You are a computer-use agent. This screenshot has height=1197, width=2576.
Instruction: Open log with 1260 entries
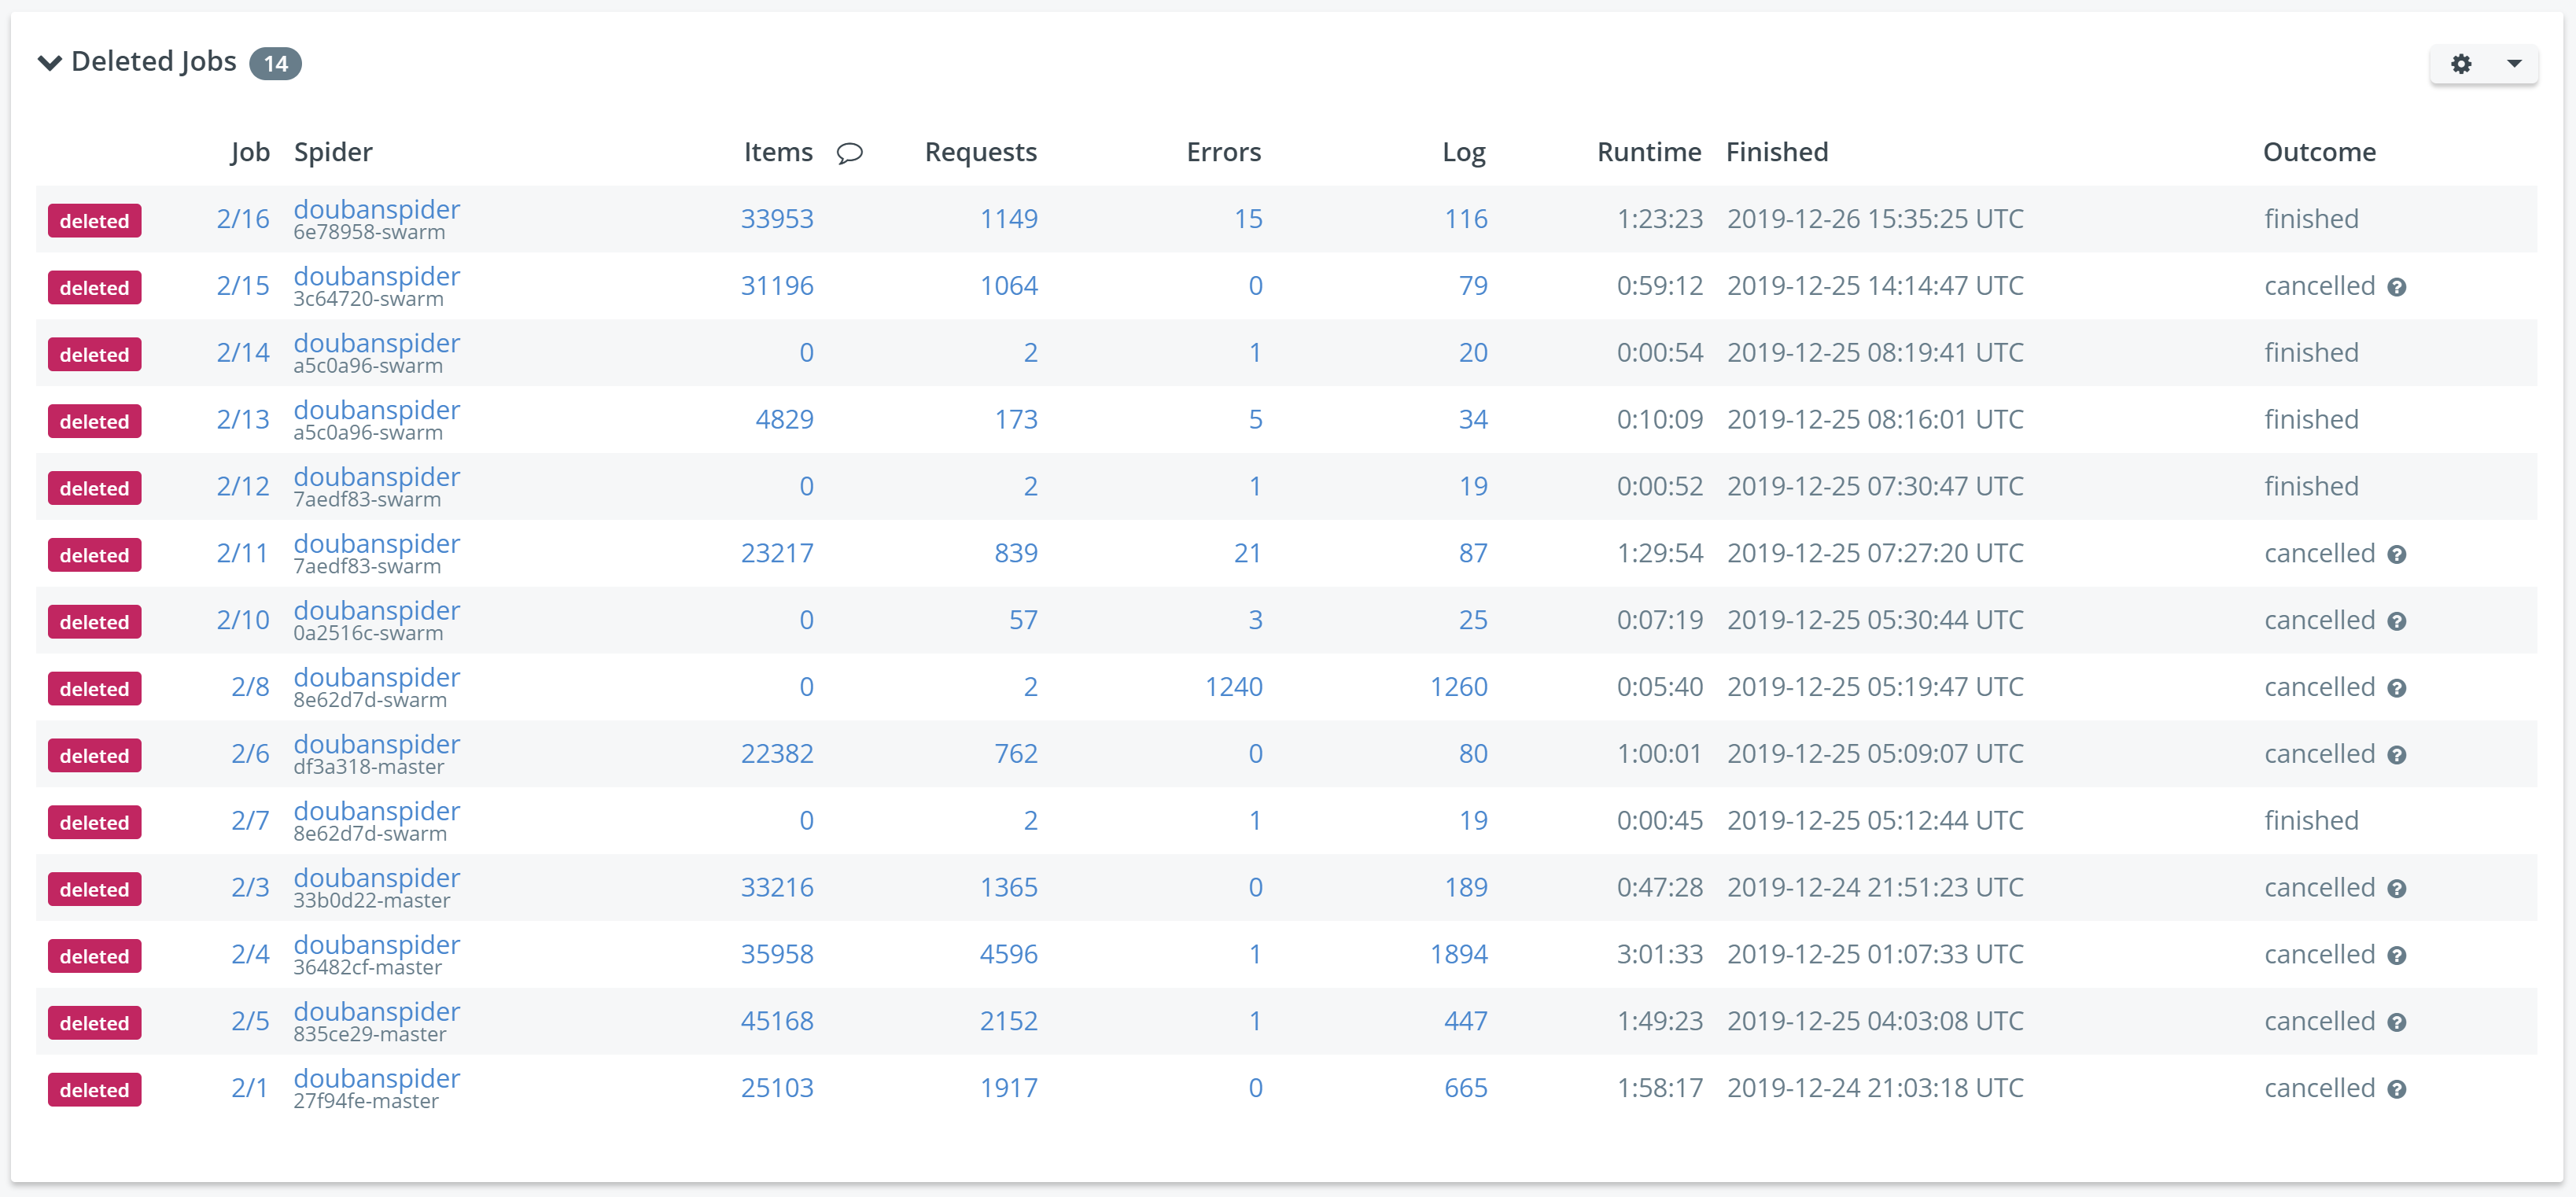click(x=1459, y=687)
